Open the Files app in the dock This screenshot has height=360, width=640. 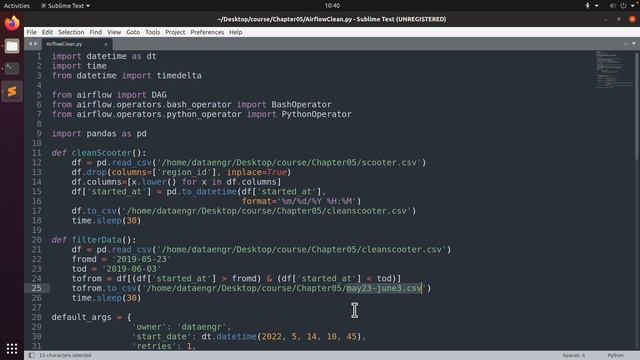point(12,46)
